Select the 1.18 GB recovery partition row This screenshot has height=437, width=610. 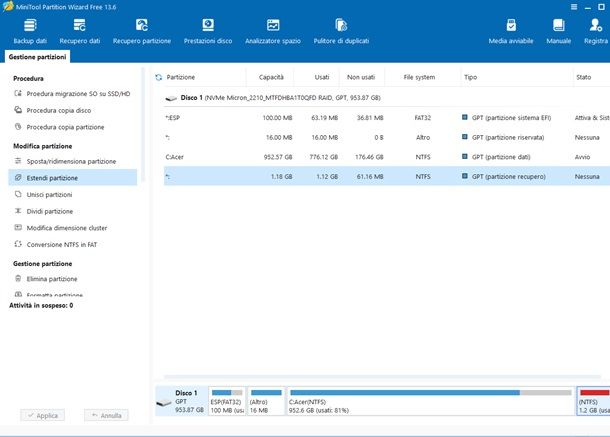point(387,176)
